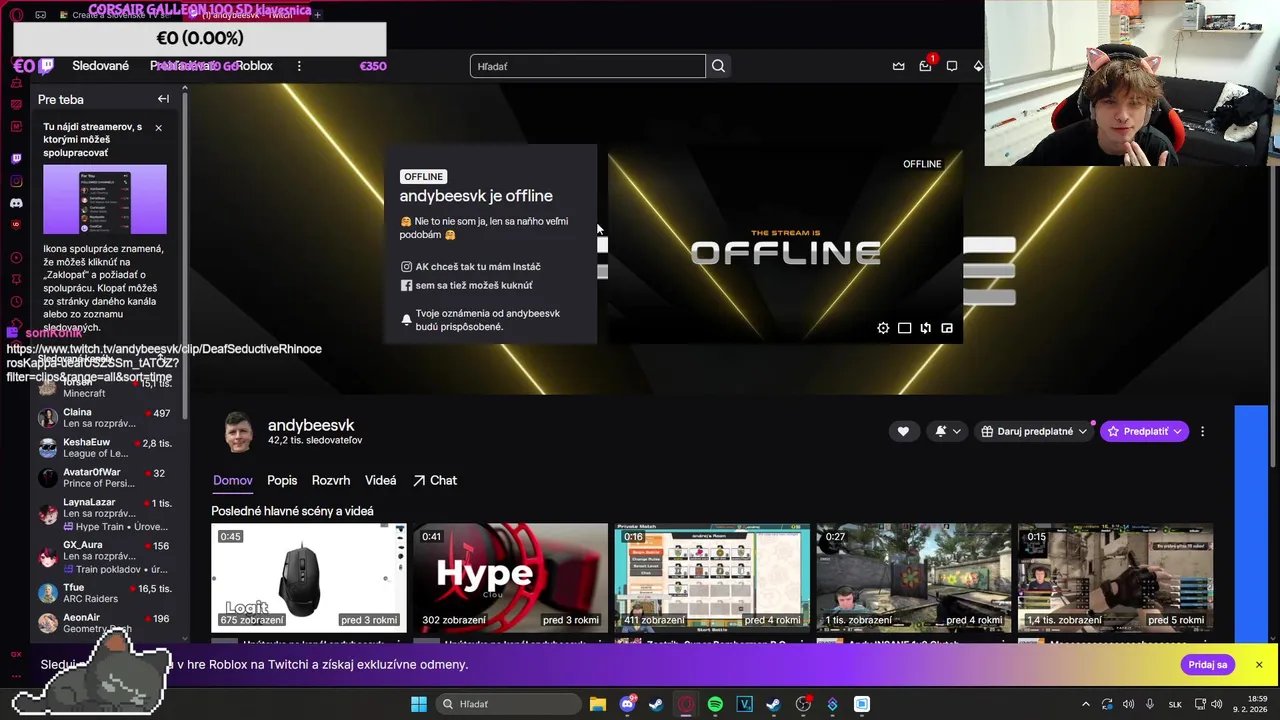Click the Posledné hlavné scény a videá heading
The height and width of the screenshot is (720, 1280).
tap(292, 511)
